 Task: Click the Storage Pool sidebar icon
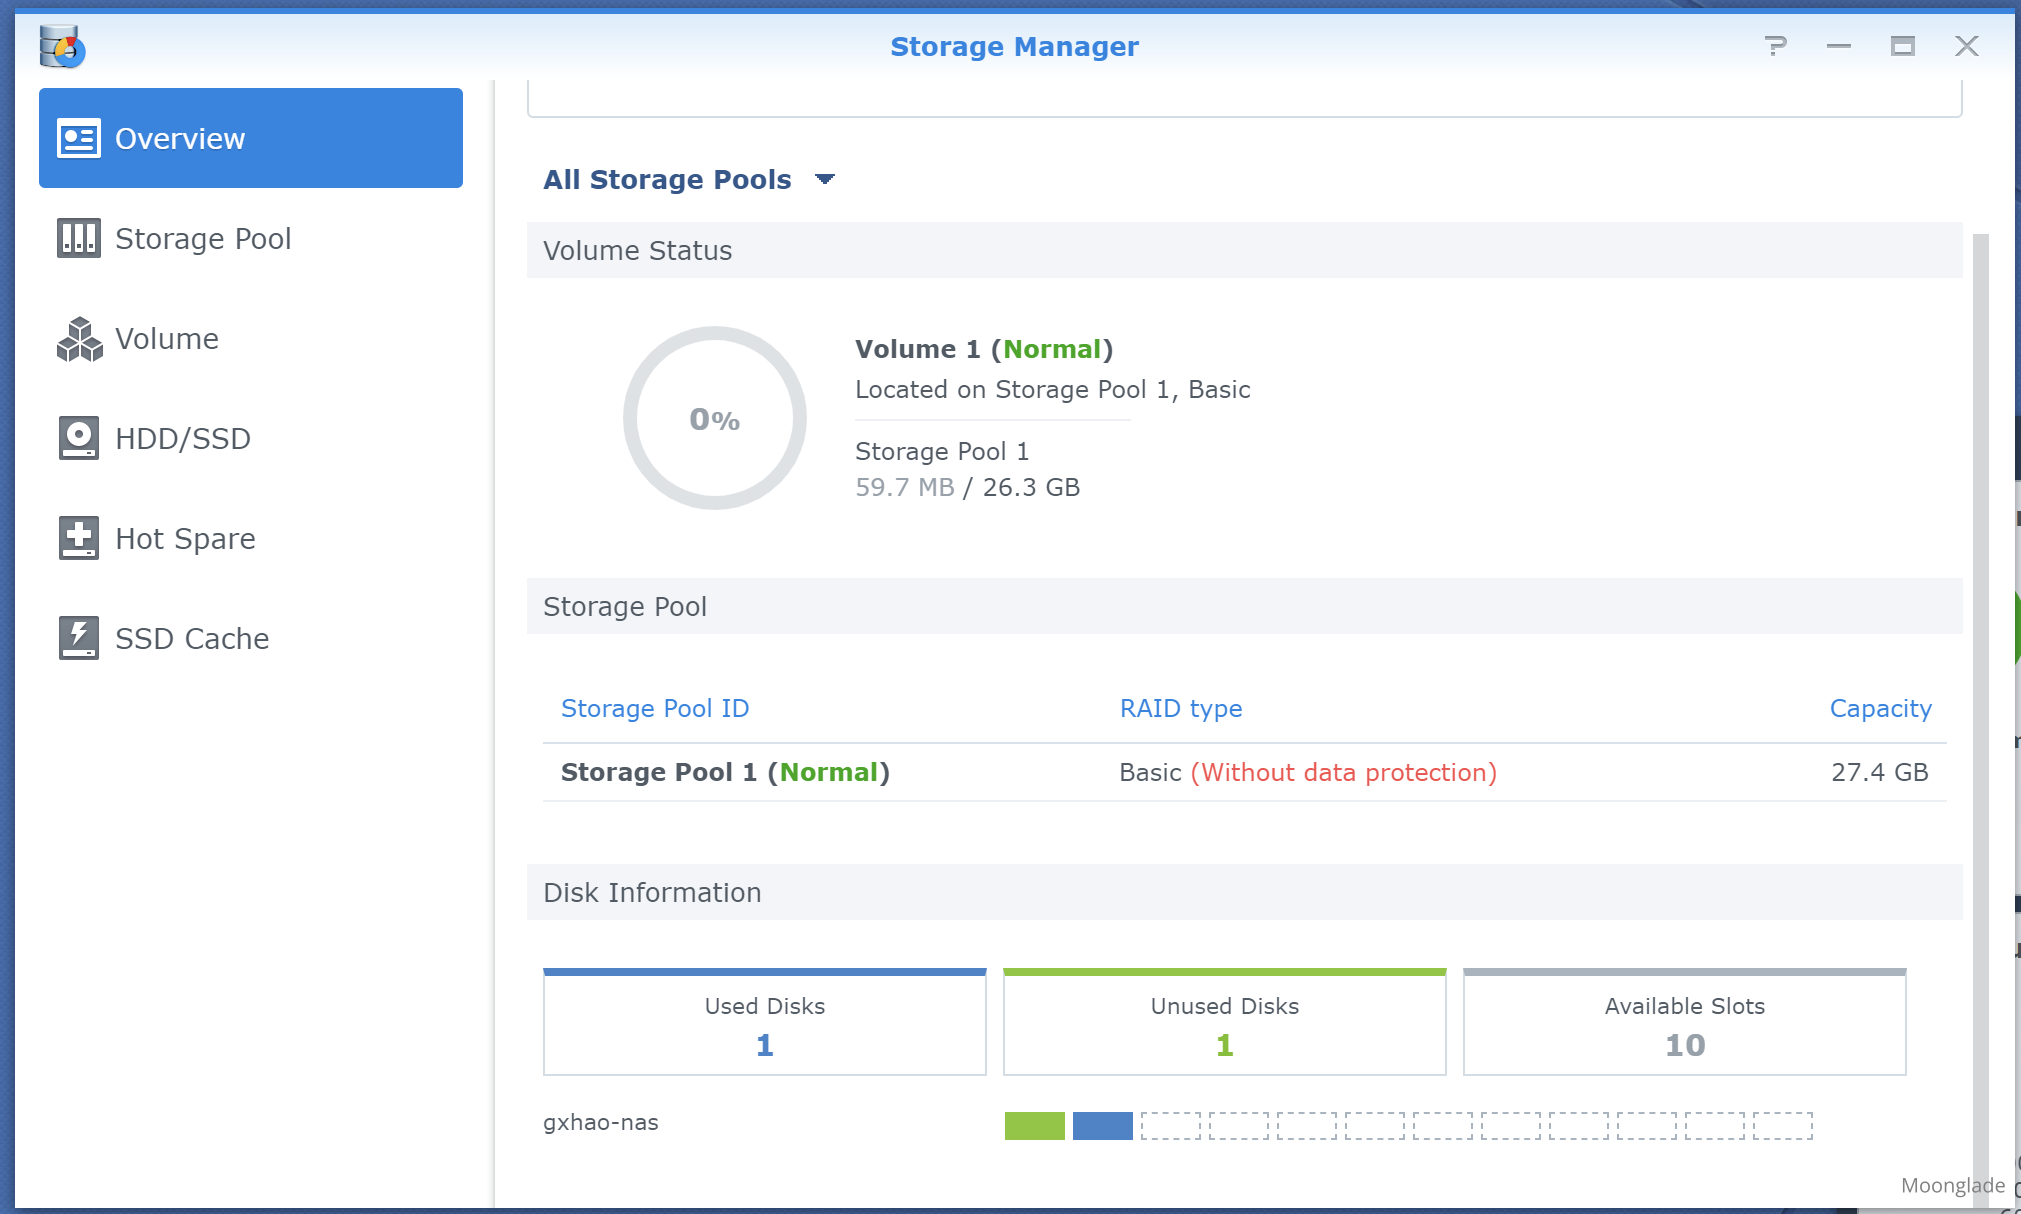pos(78,239)
